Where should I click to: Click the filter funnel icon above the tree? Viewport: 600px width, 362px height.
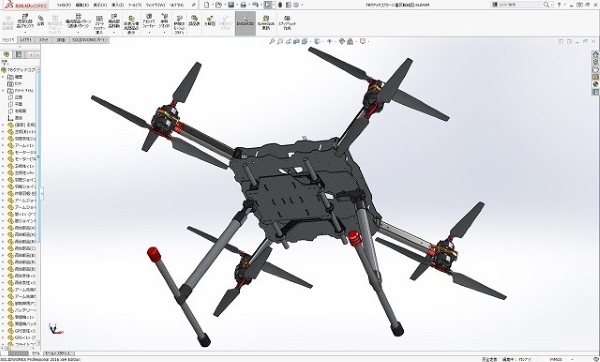coord(5,63)
